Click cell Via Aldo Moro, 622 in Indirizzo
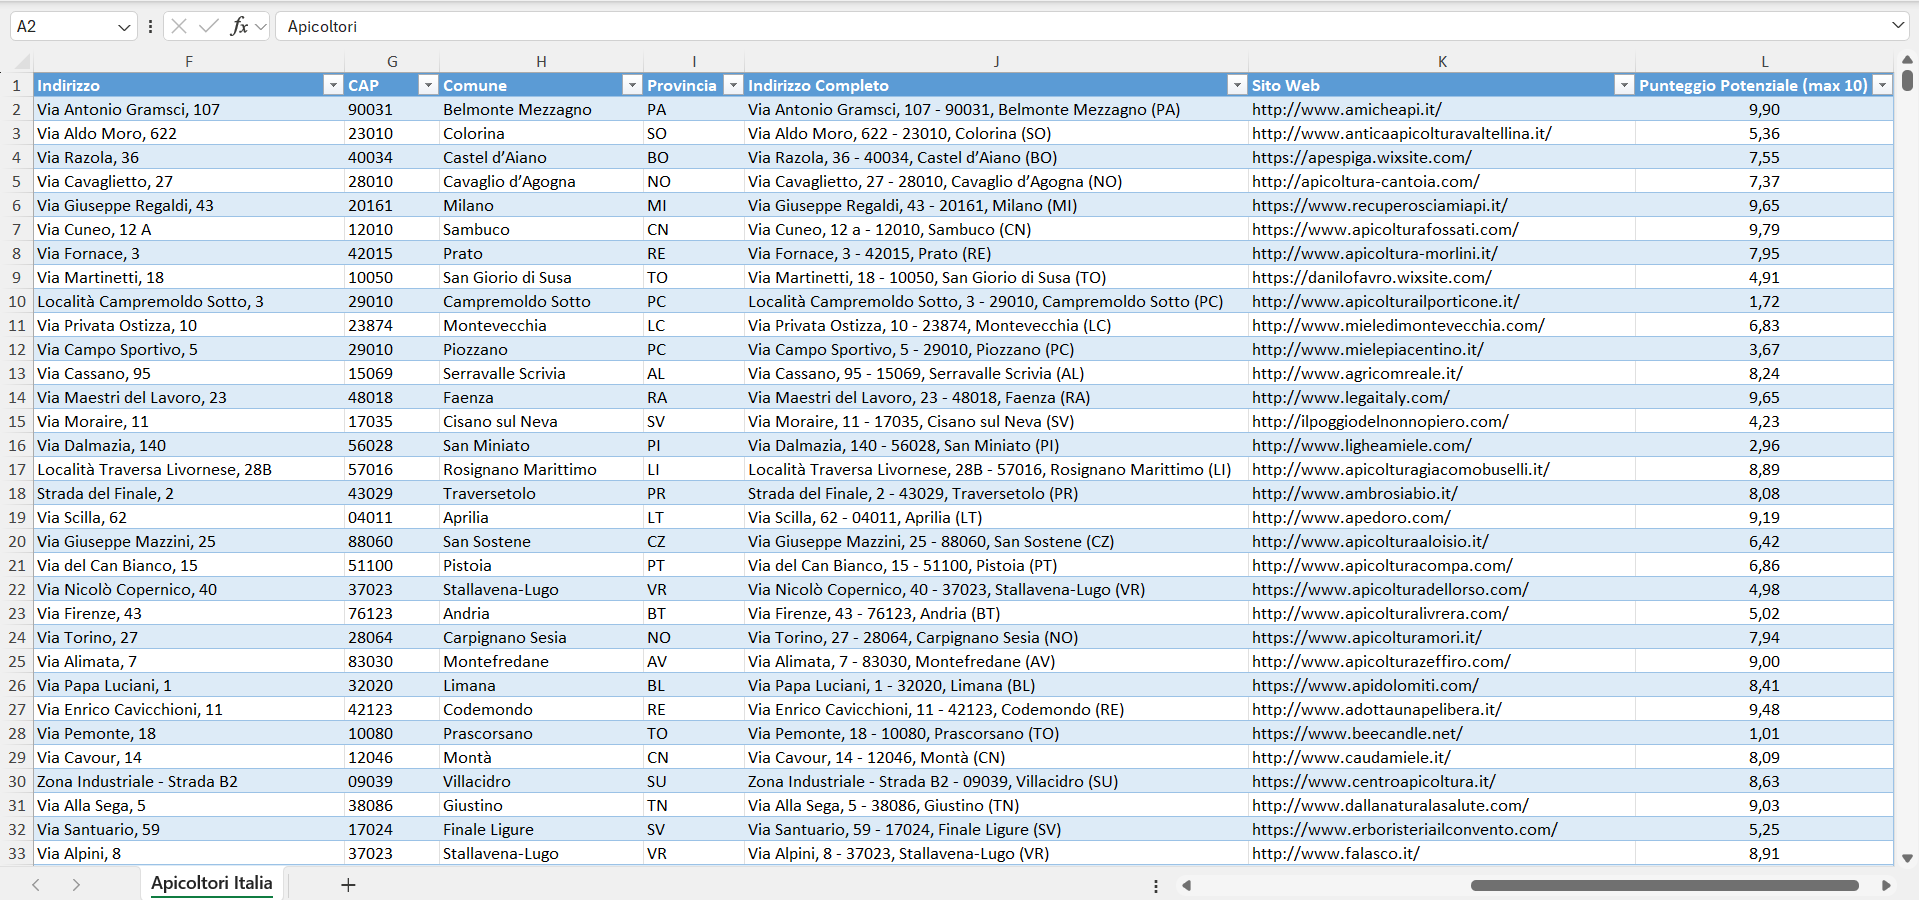The width and height of the screenshot is (1919, 900). (x=189, y=133)
